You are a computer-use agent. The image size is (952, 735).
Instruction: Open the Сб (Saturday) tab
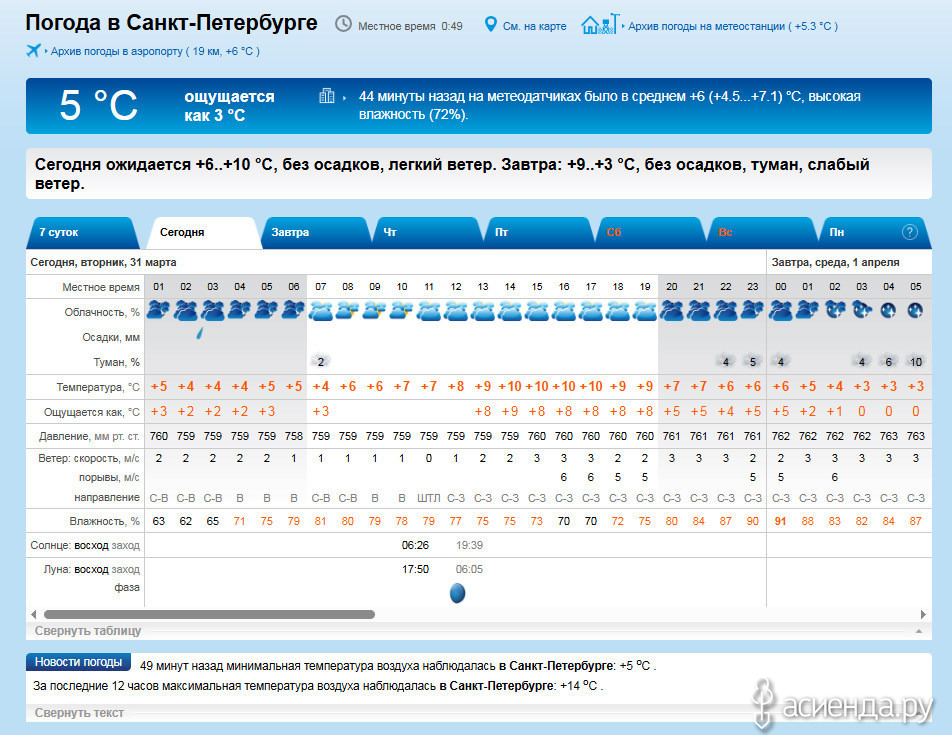pos(614,232)
